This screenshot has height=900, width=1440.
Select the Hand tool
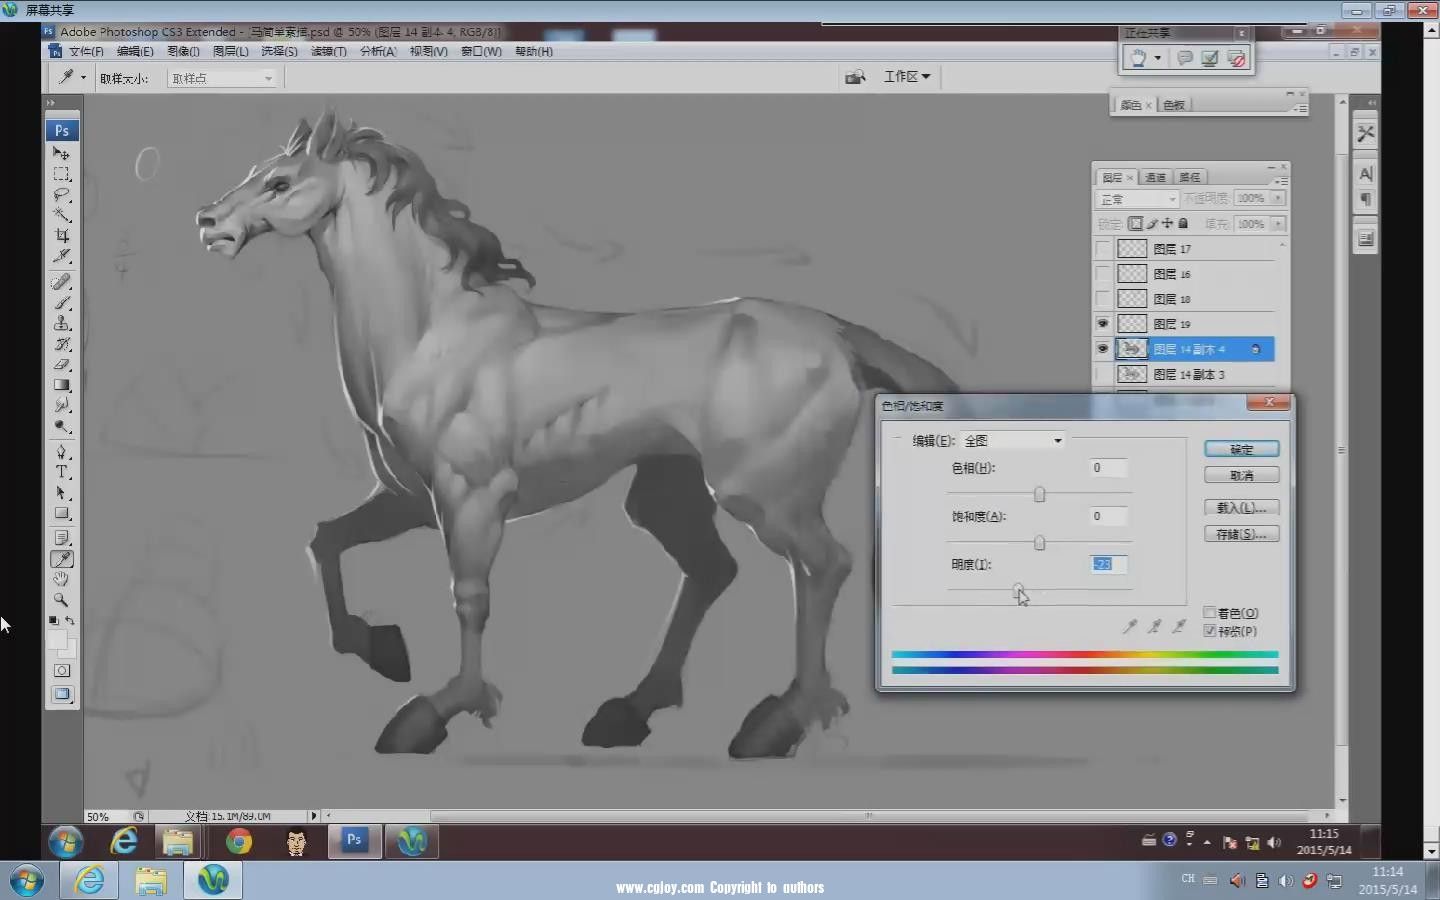(x=61, y=579)
